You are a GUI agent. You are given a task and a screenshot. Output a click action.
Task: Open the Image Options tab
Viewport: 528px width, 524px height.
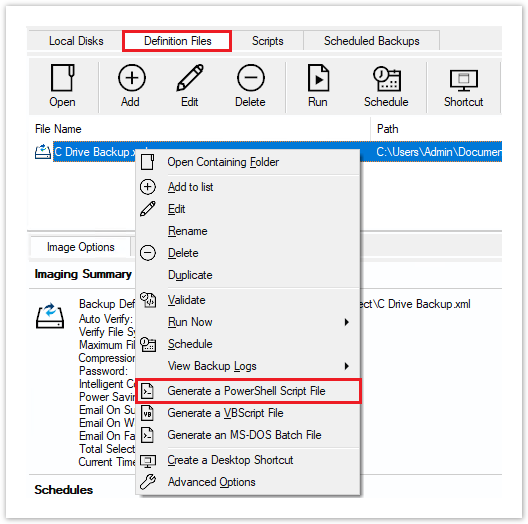tap(80, 247)
